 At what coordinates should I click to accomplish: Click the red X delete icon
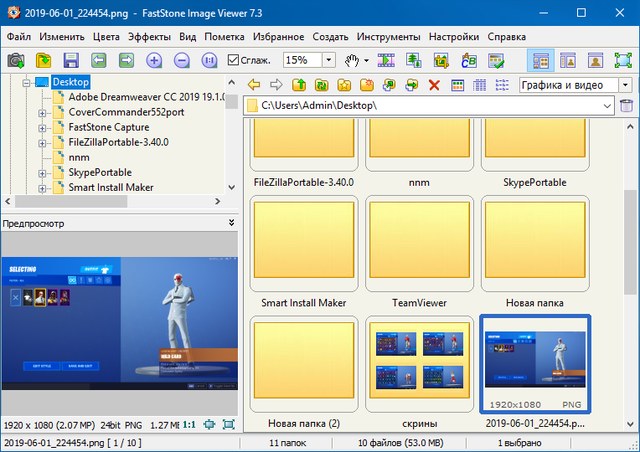[433, 85]
